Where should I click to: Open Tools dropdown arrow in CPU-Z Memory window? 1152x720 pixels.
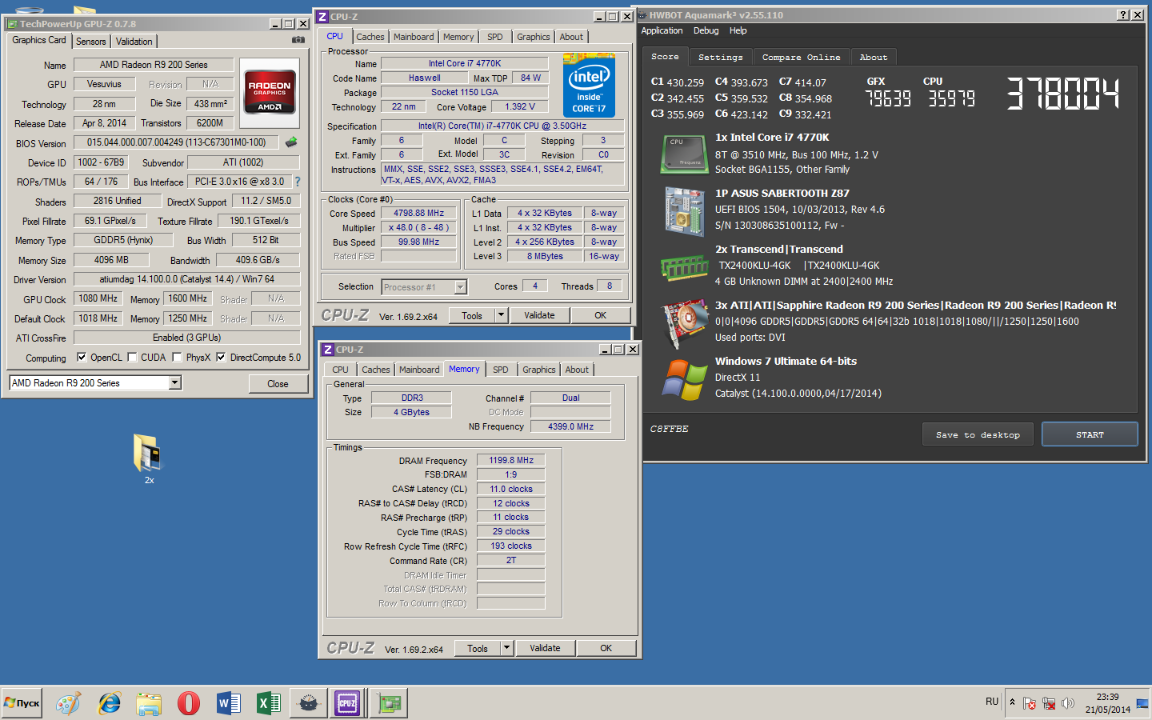click(x=507, y=648)
